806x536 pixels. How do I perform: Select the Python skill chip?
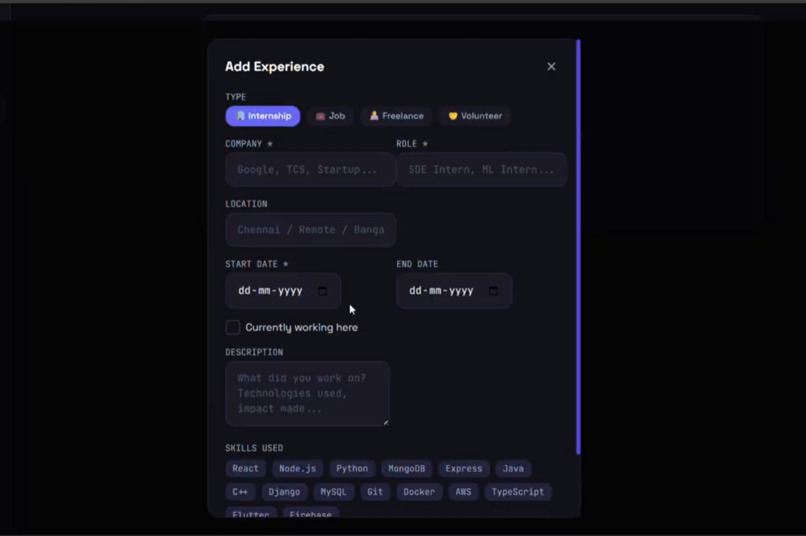[x=352, y=469]
